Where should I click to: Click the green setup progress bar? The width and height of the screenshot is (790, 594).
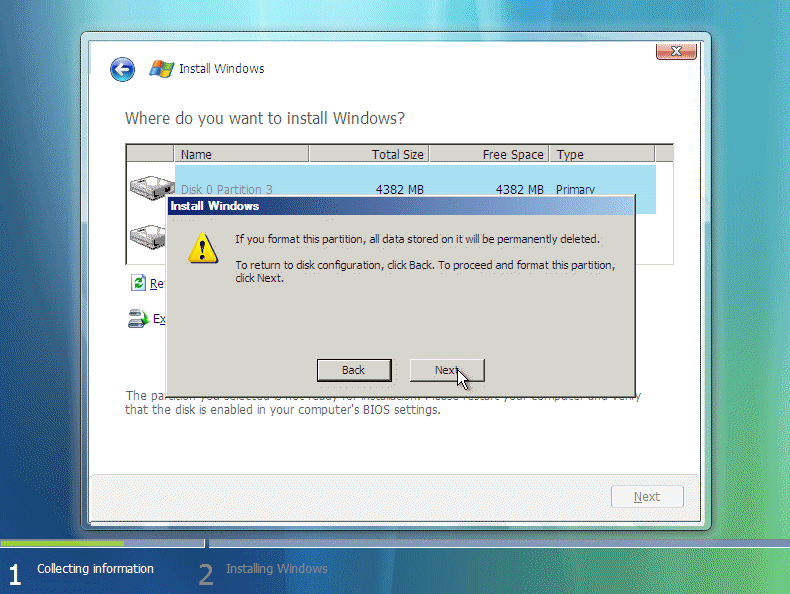click(x=62, y=543)
